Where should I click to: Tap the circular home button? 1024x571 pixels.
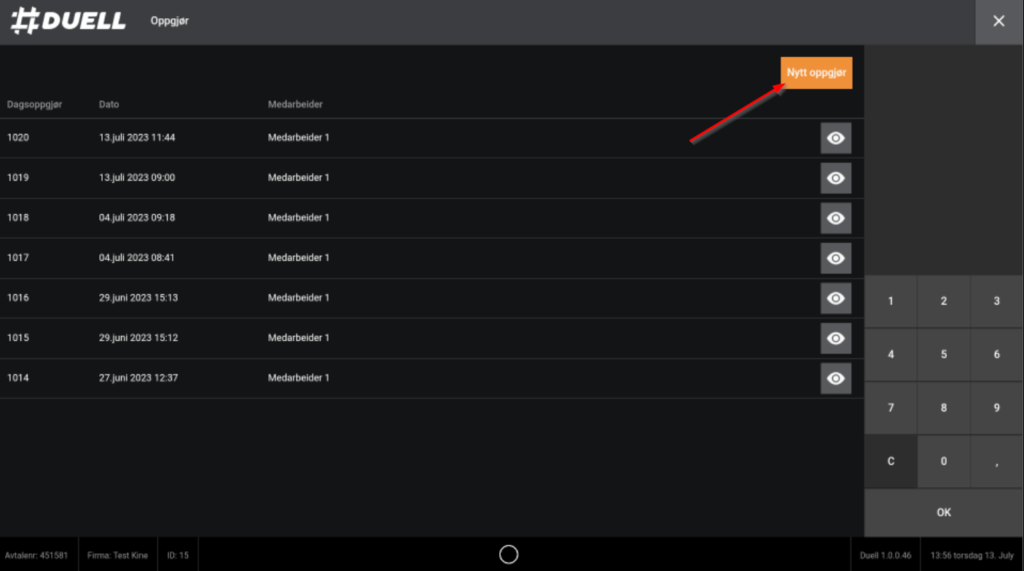coord(508,555)
